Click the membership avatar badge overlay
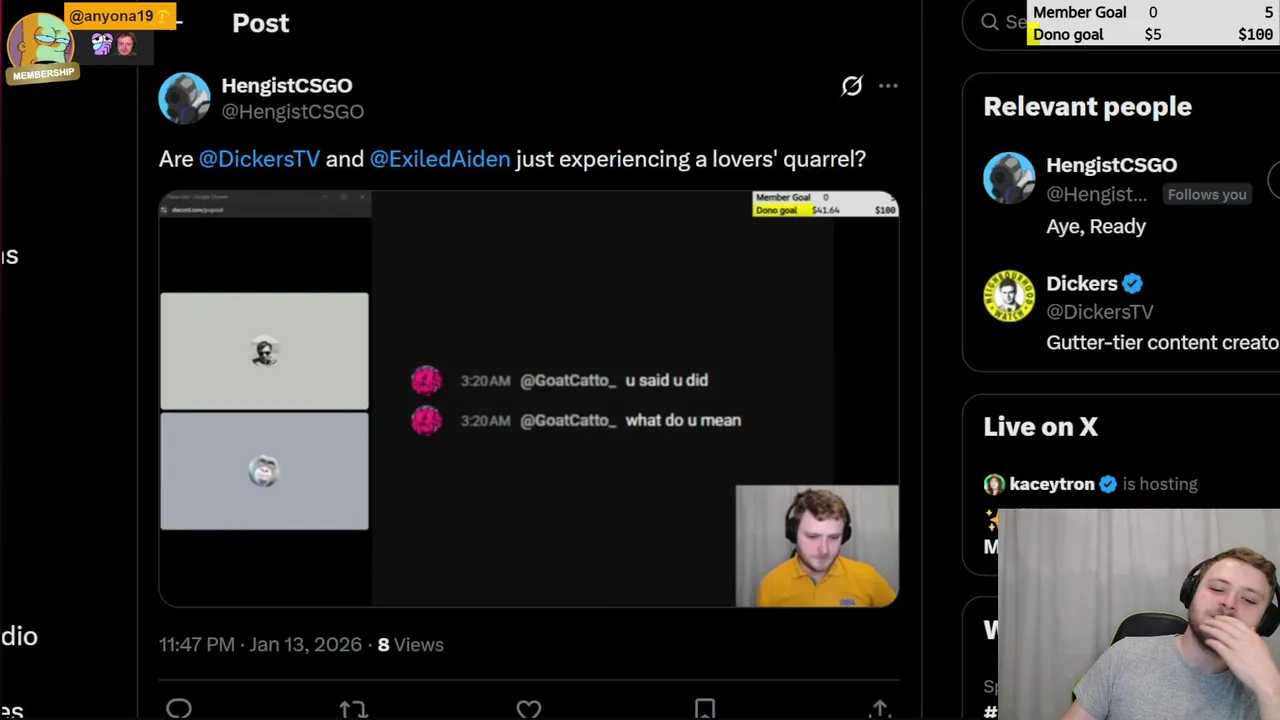Viewport: 1280px width, 720px height. click(42, 47)
